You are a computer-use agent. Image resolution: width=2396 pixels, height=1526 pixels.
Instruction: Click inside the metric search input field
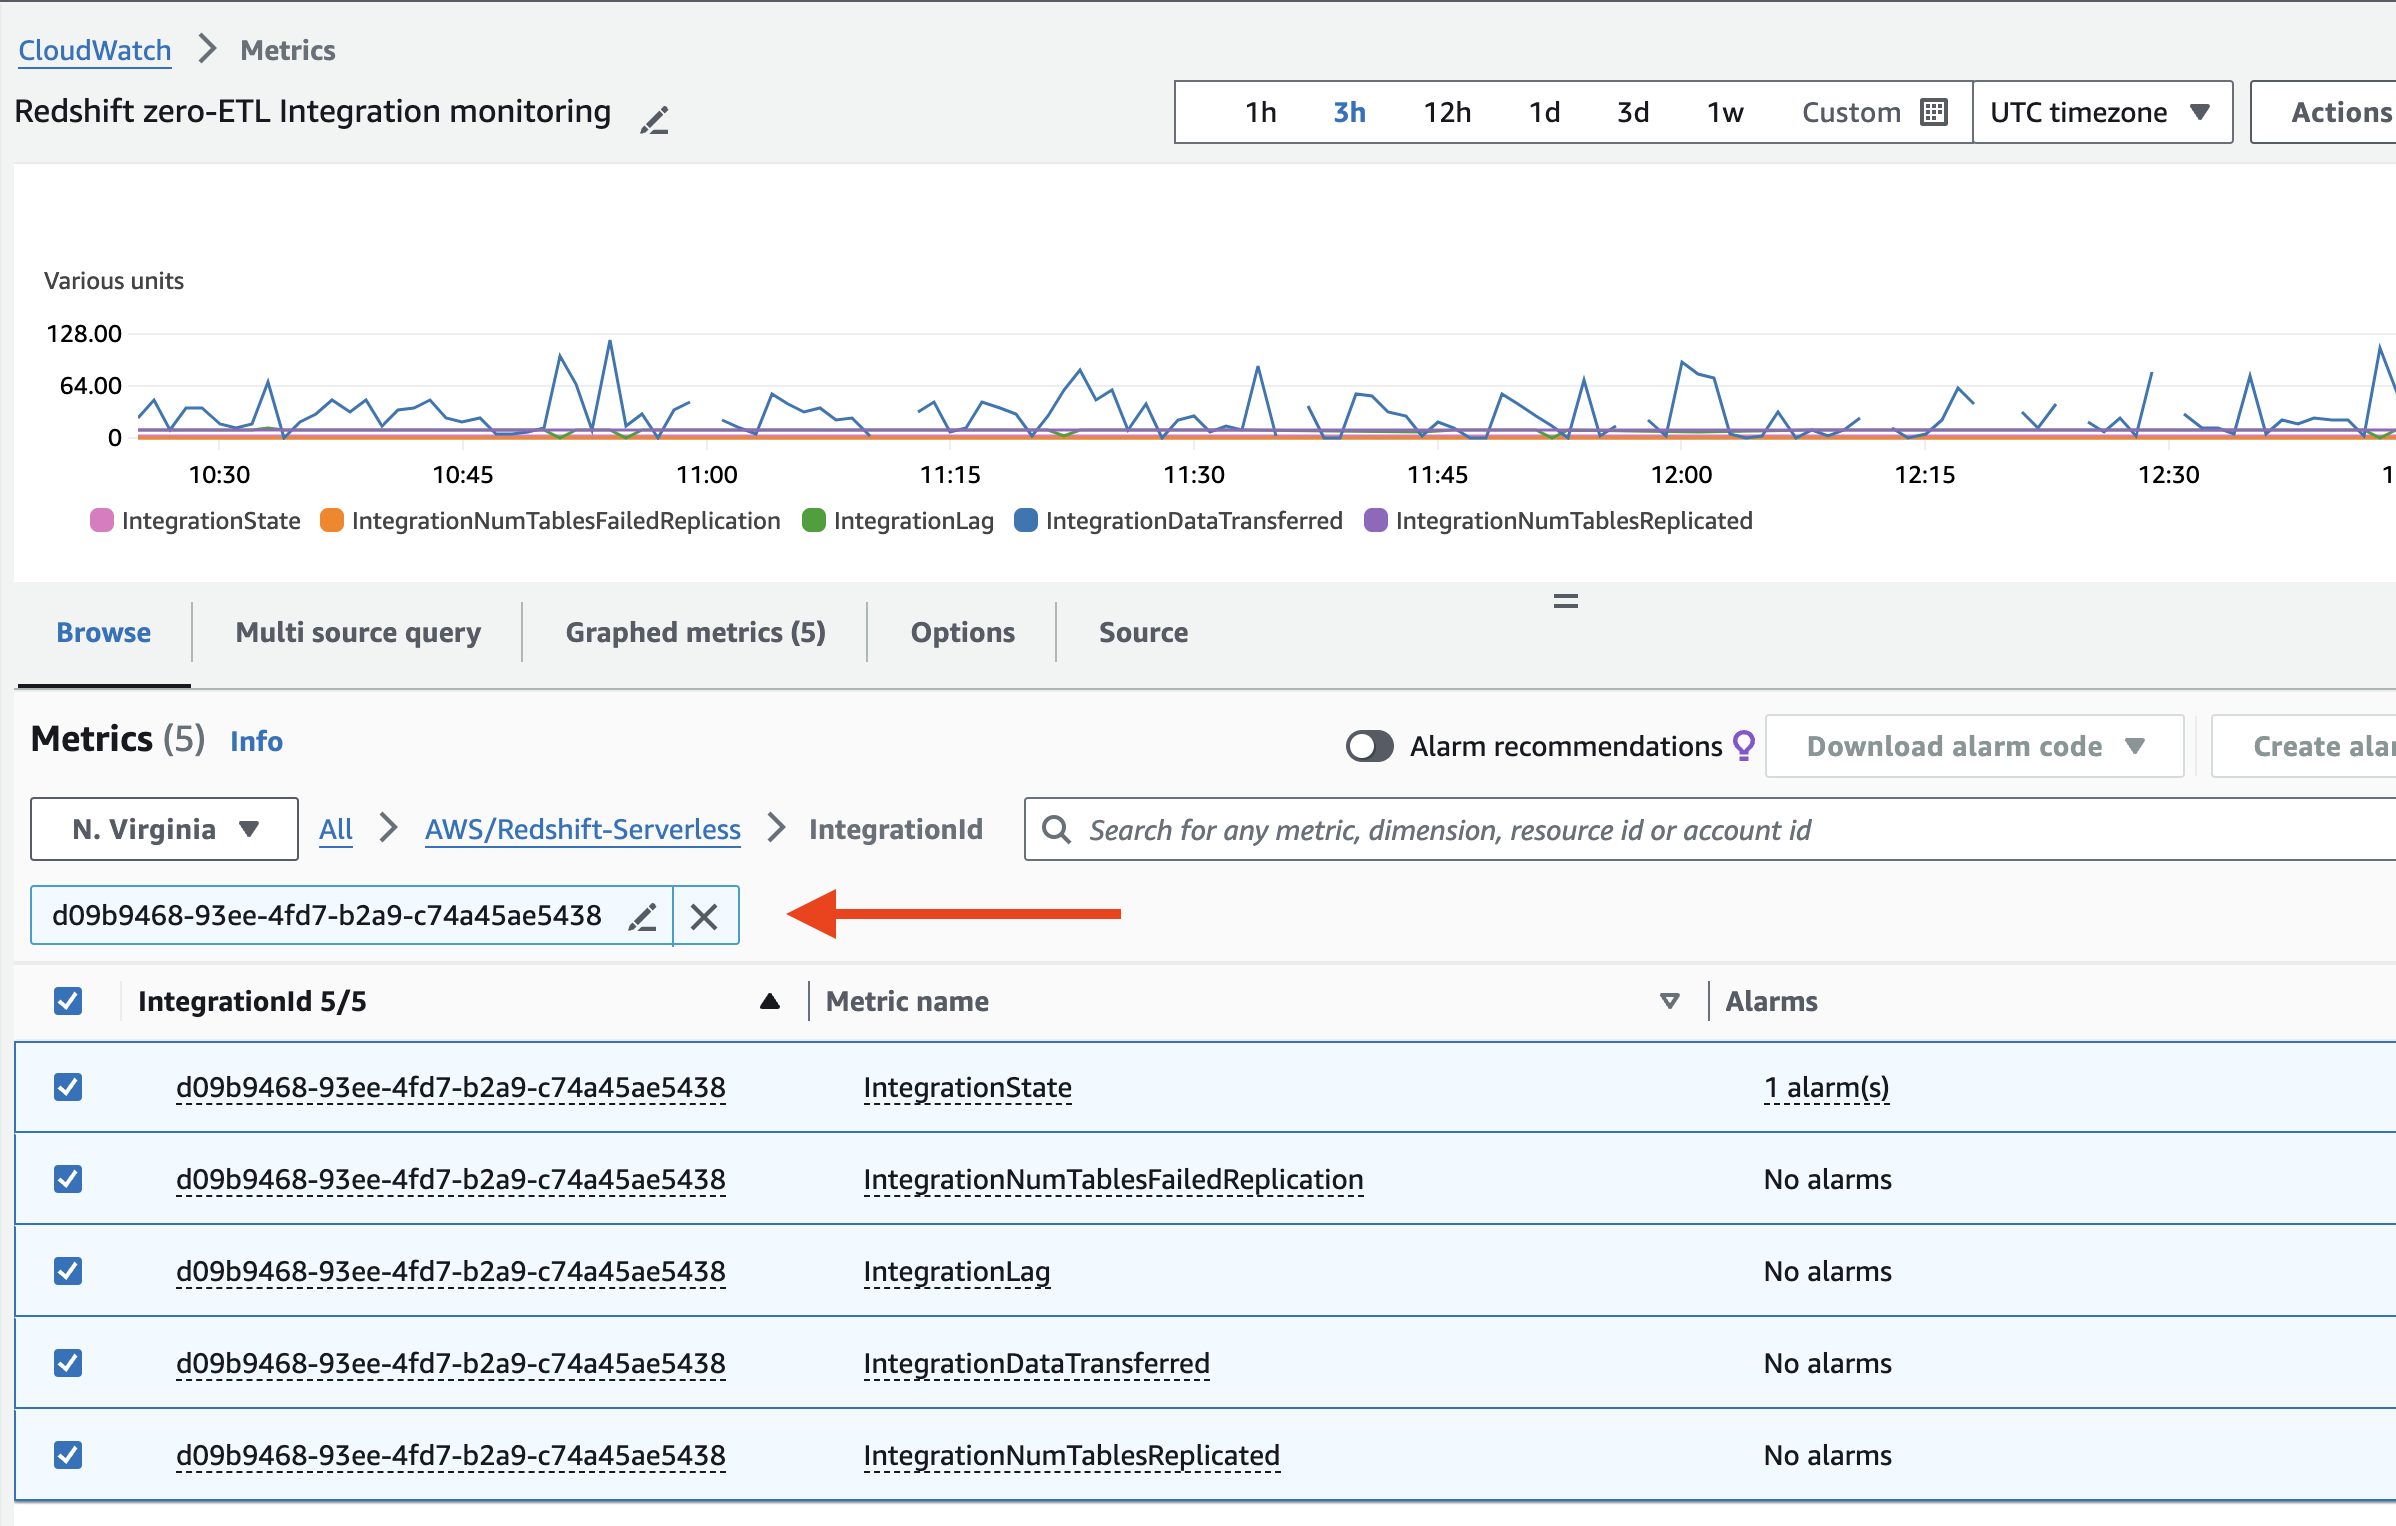(1400, 829)
